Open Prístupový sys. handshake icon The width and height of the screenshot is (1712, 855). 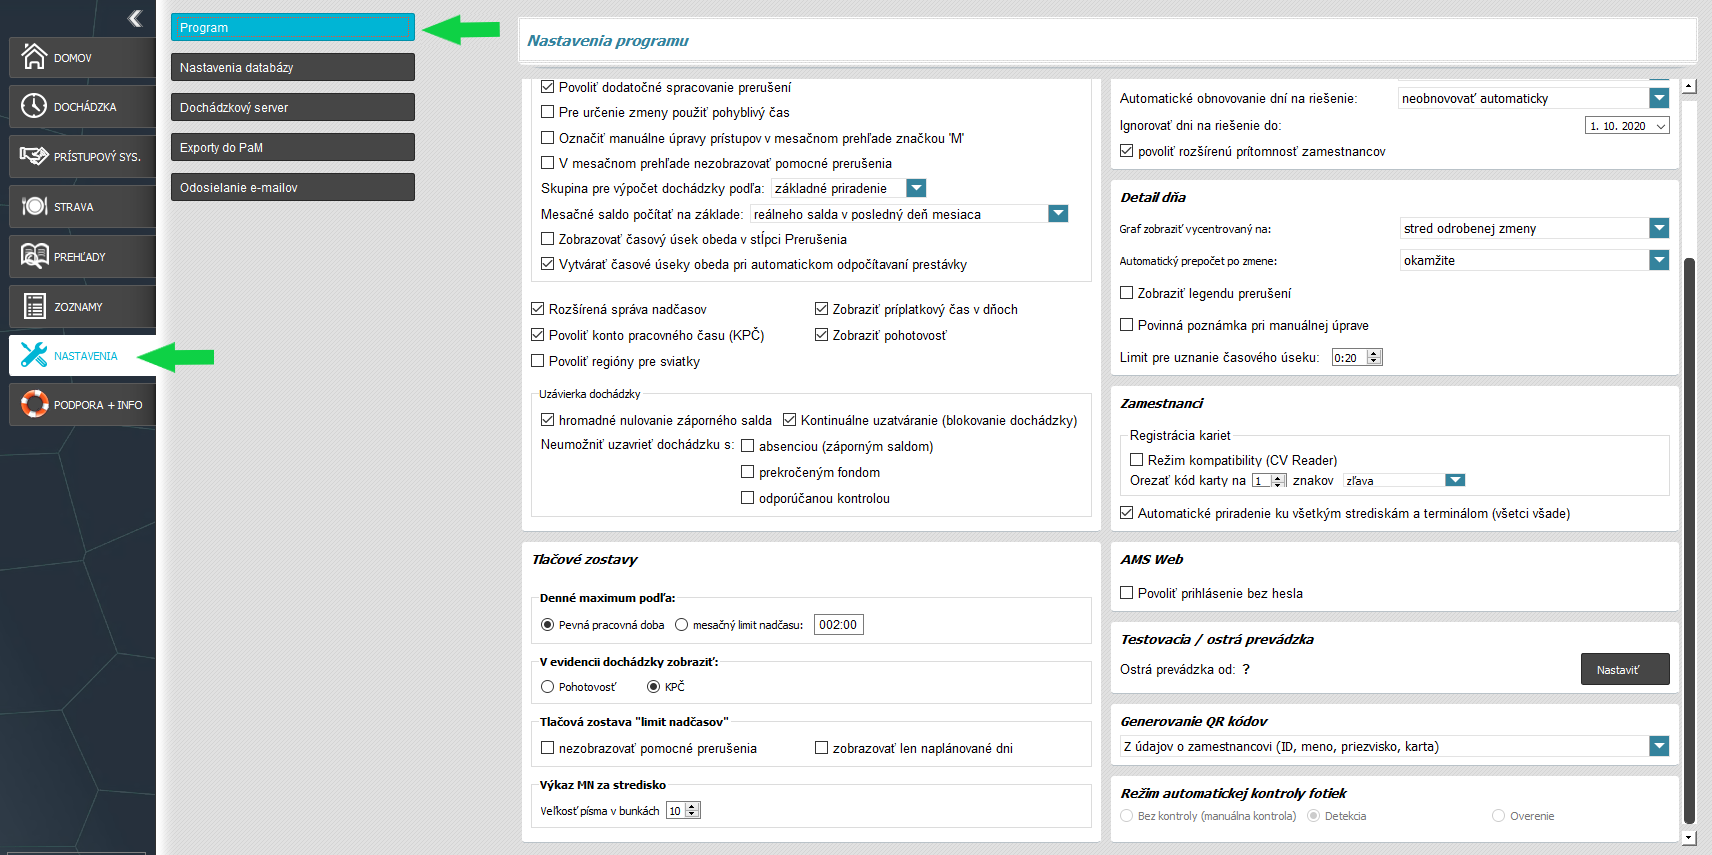point(34,156)
